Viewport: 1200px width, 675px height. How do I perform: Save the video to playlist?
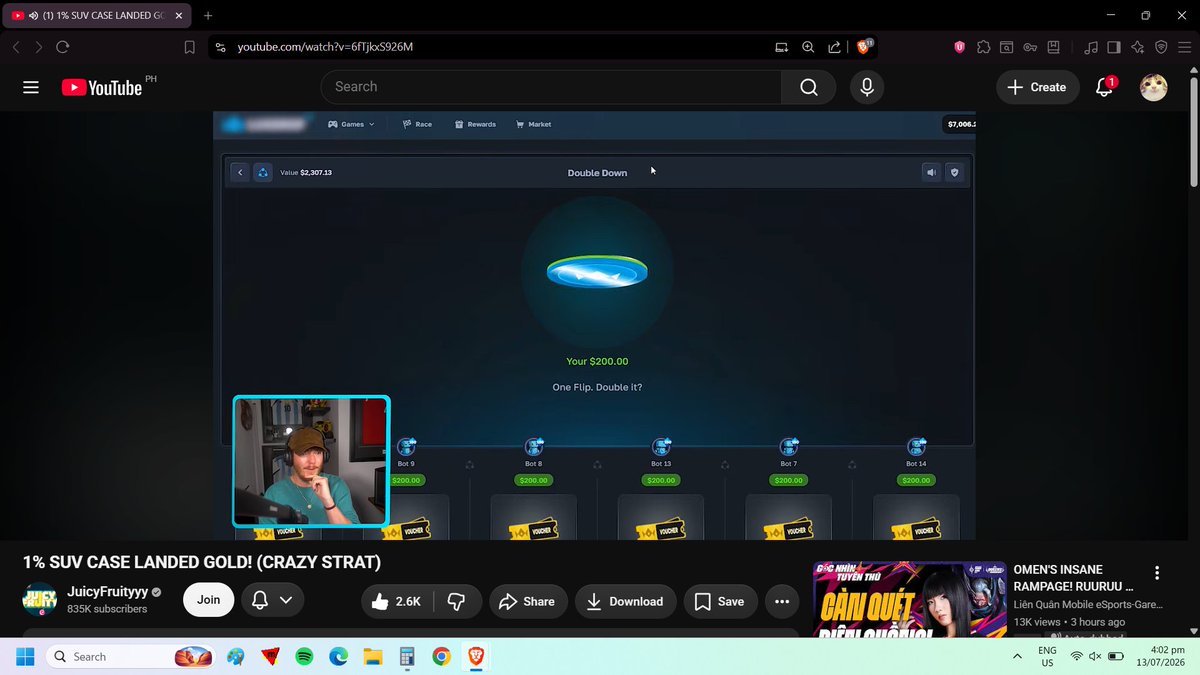tap(720, 601)
